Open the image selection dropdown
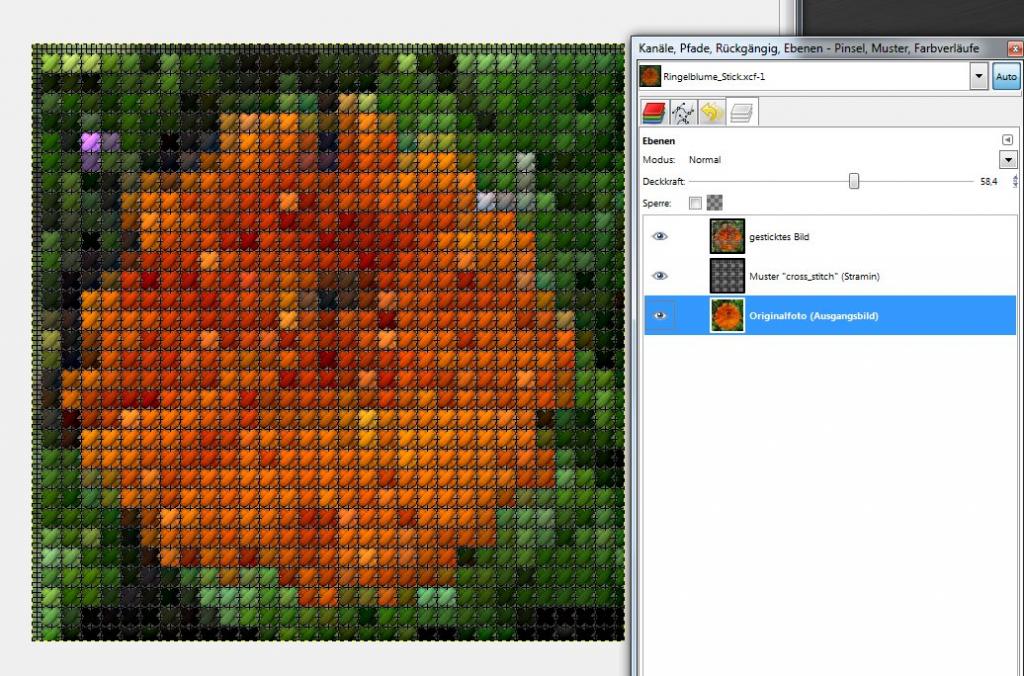1024x676 pixels. coord(978,76)
